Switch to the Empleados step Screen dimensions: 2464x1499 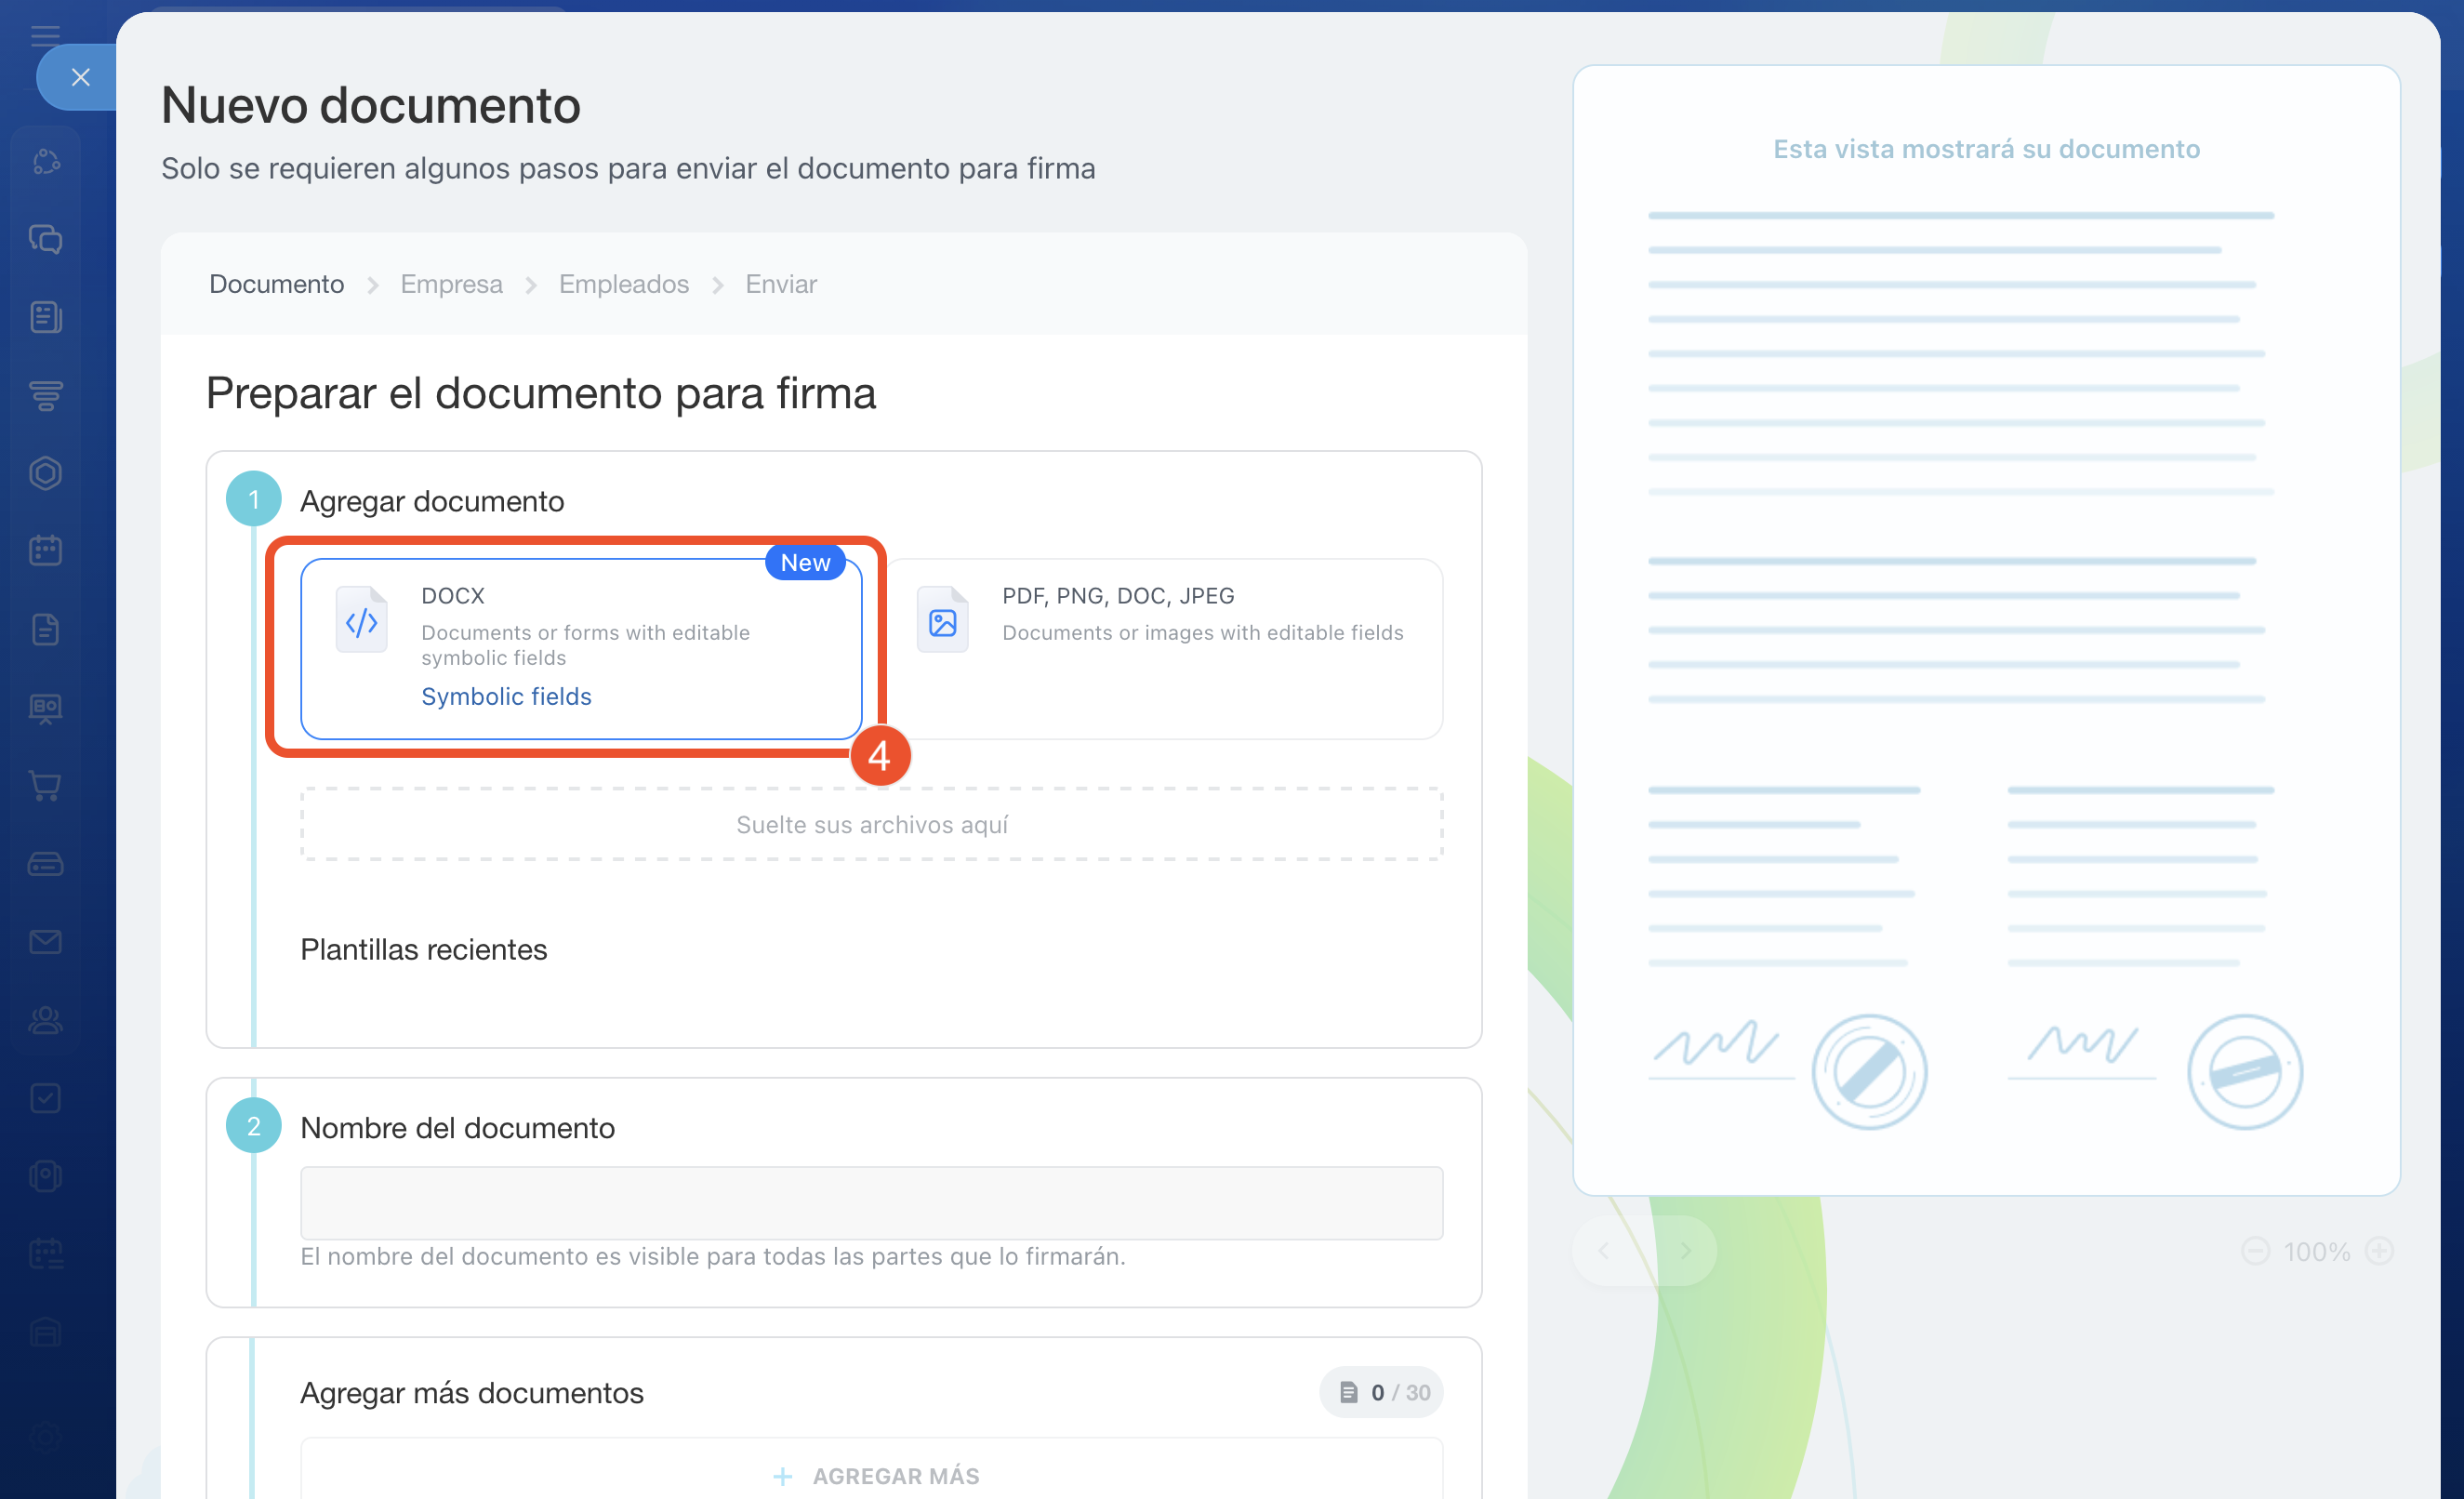click(623, 284)
